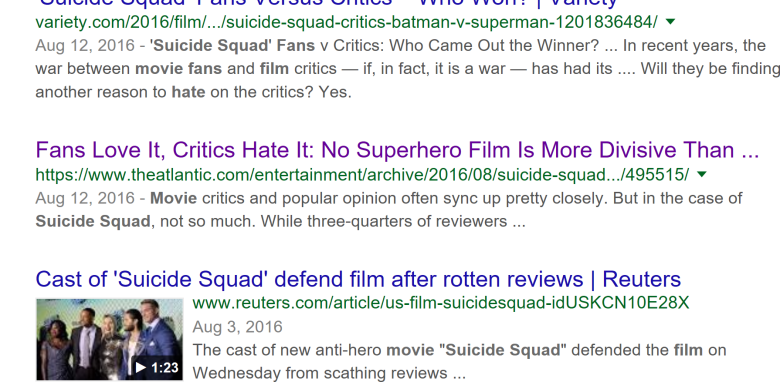Click the variety.com green URL text
Screen dimensions: 780x382
click(346, 22)
